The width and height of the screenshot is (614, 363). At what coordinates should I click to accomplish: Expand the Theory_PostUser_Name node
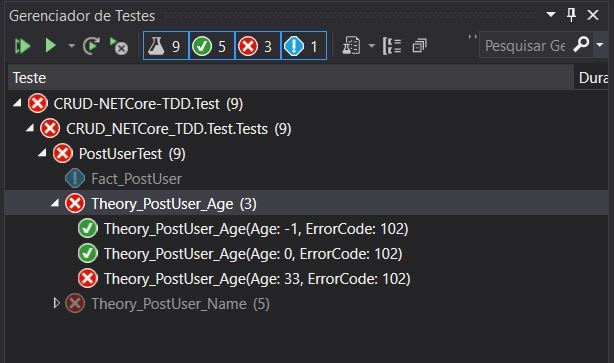point(56,303)
